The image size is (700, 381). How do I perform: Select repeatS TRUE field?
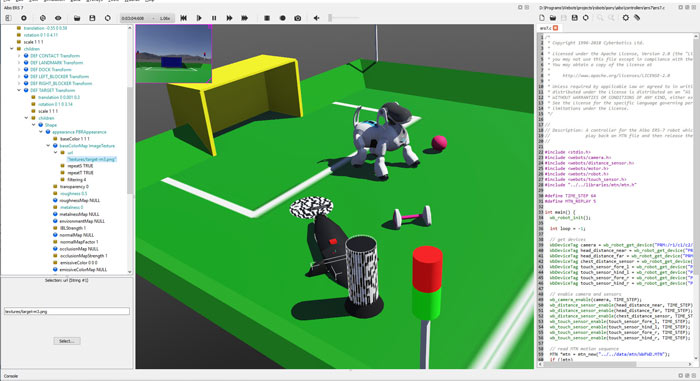80,166
